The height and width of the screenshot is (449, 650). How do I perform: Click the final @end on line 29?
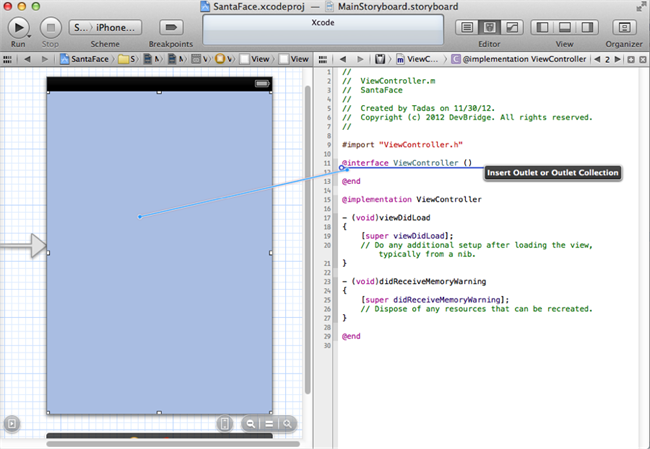pyautogui.click(x=351, y=336)
